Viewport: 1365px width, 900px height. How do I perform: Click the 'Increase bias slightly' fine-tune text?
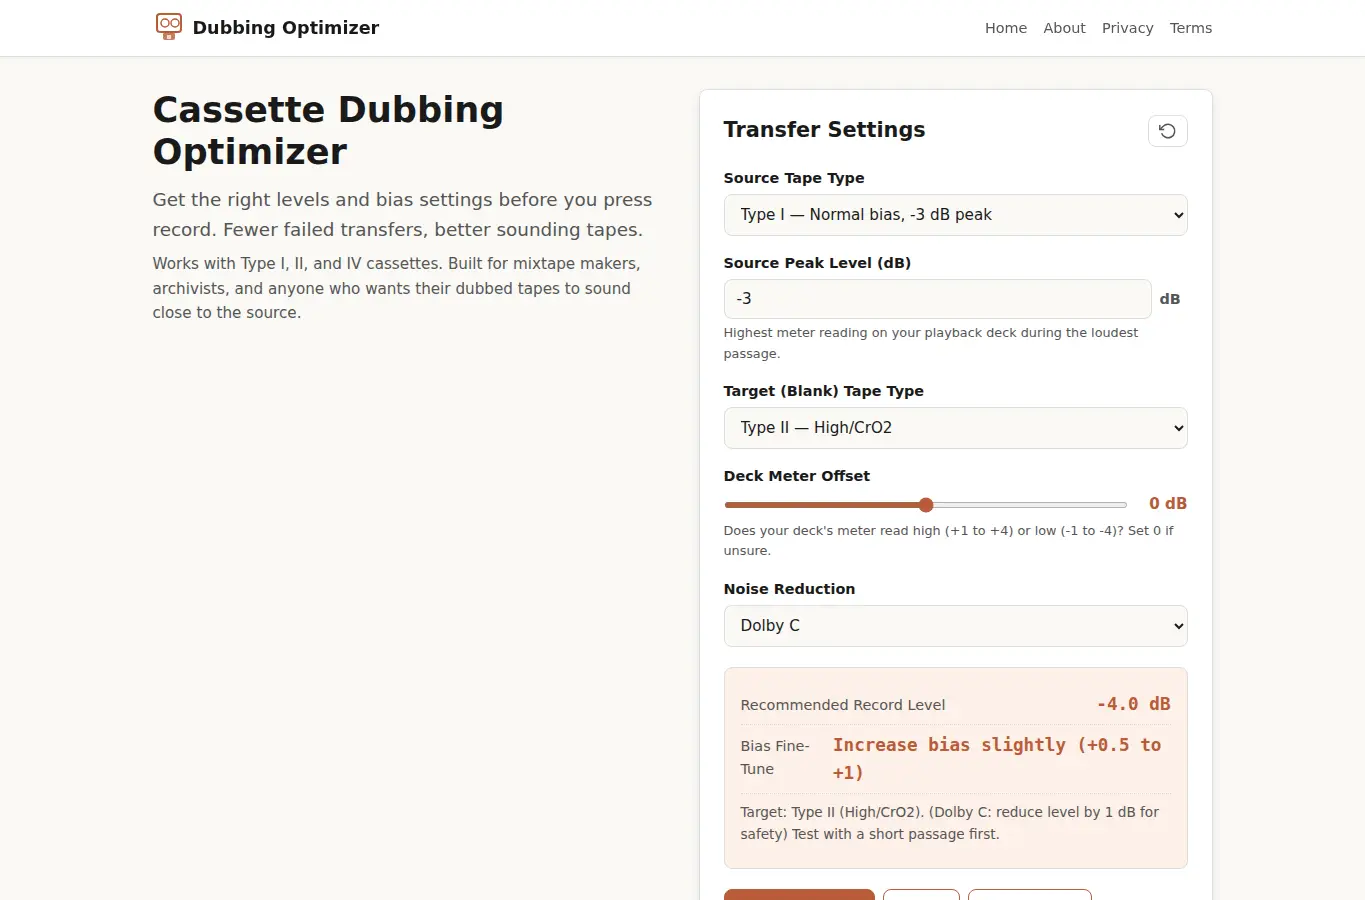tap(997, 758)
